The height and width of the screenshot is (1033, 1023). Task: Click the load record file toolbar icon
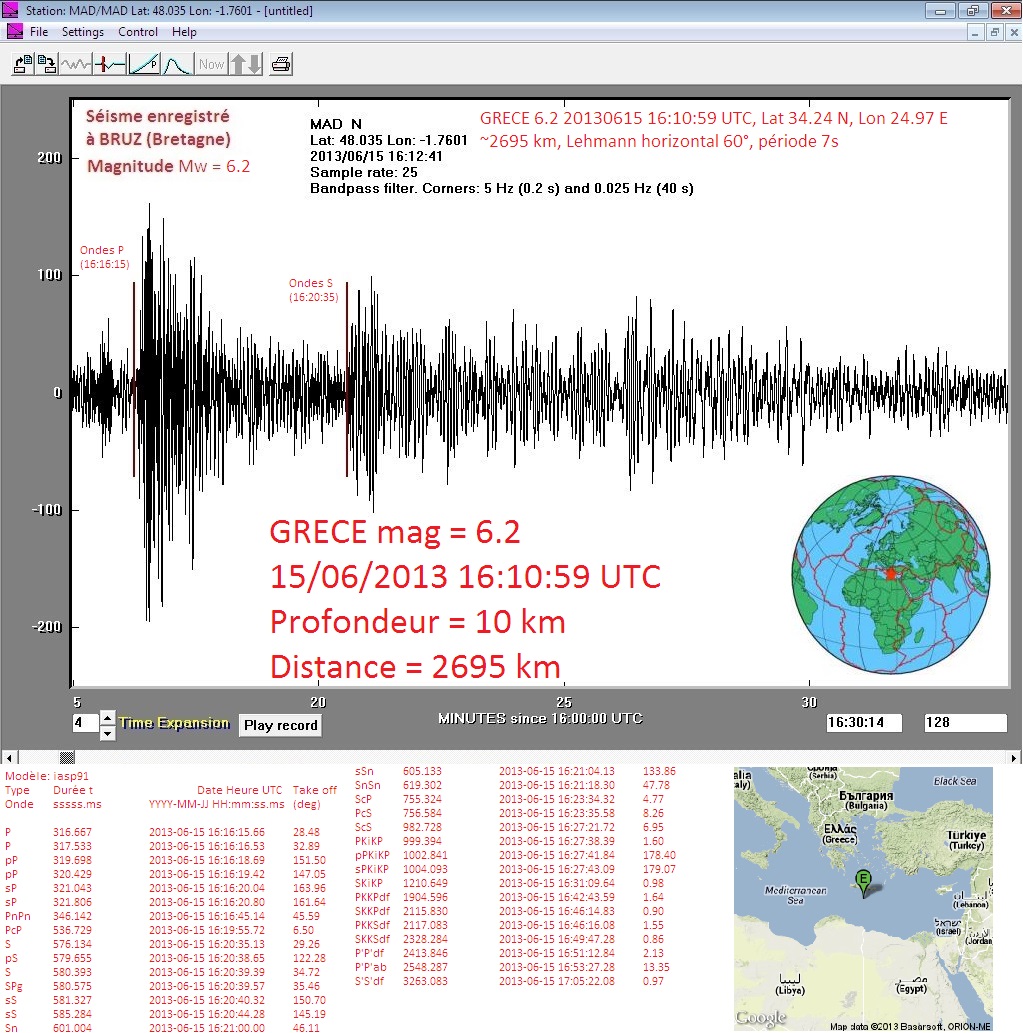(x=22, y=65)
